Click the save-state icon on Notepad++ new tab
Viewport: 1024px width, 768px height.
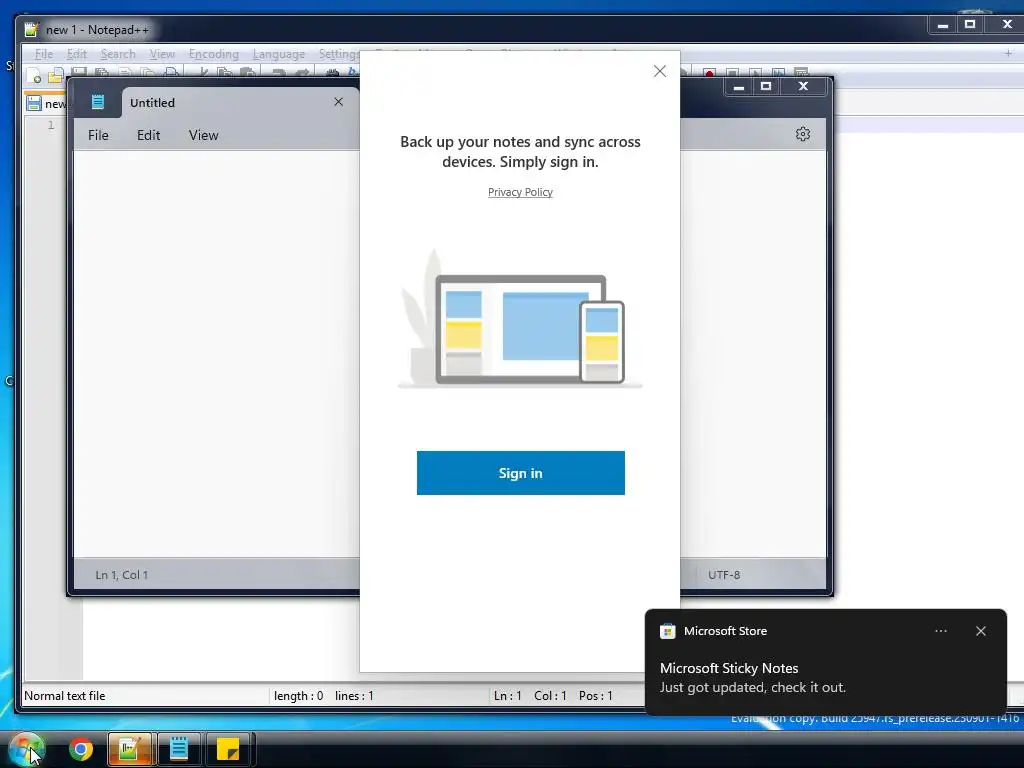pyautogui.click(x=34, y=103)
